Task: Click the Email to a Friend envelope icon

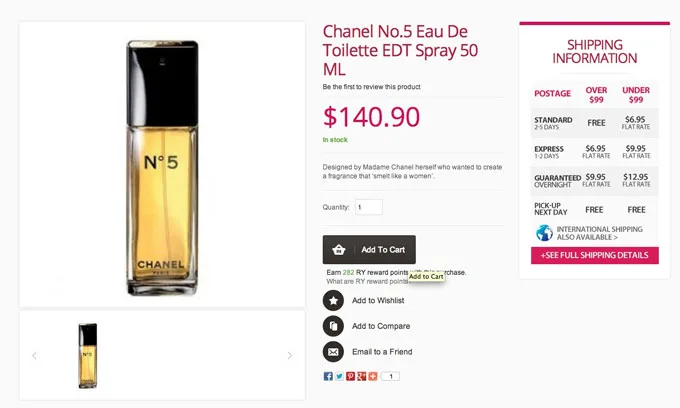Action: pos(333,352)
